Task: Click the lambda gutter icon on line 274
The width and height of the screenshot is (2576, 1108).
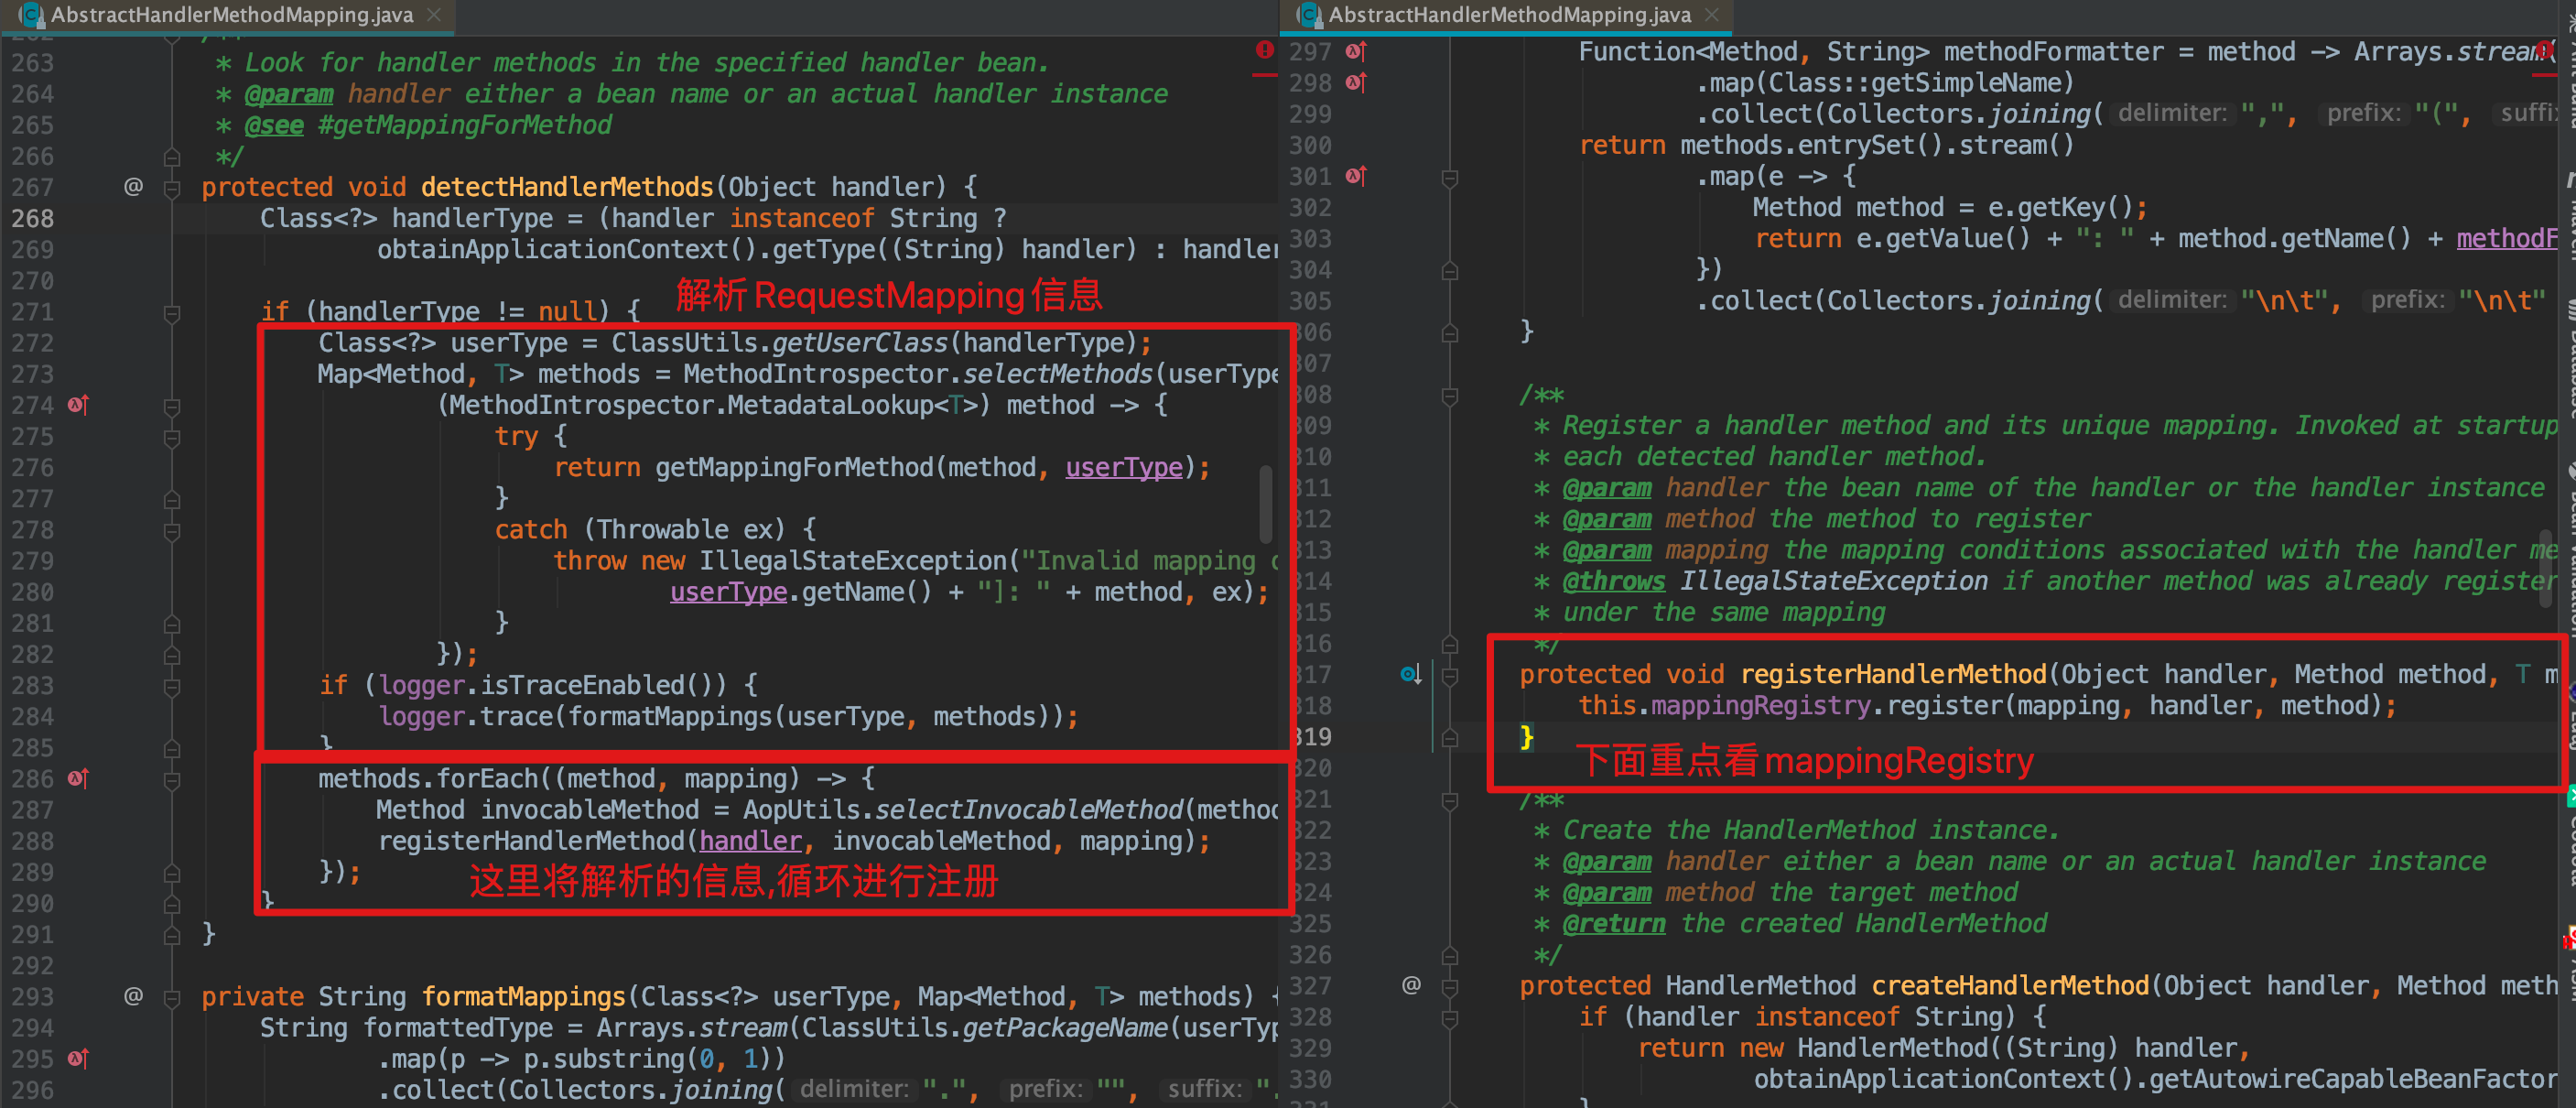Action: tap(78, 405)
